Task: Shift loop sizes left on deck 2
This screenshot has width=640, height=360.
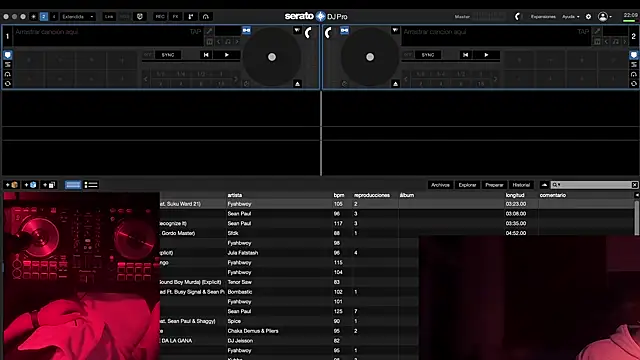Action: [x=406, y=79]
